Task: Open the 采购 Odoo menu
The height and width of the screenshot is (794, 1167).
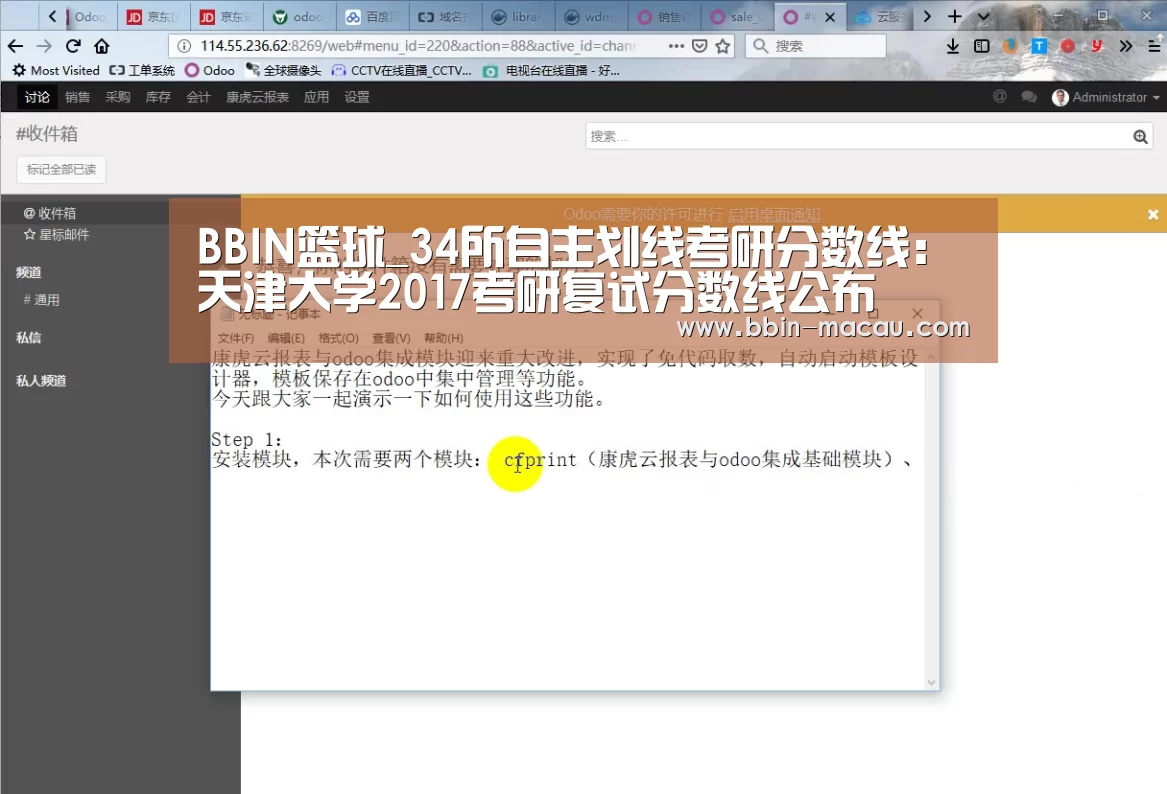Action: [x=118, y=97]
